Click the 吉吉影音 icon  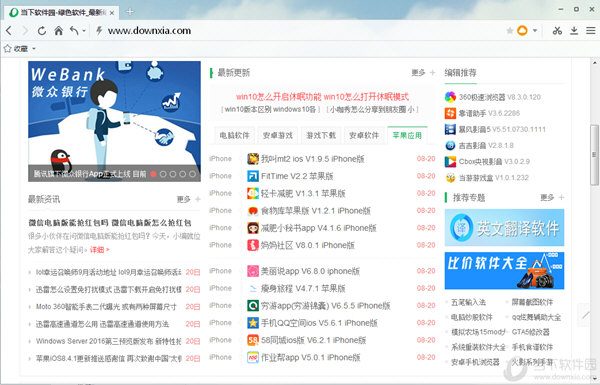(450, 145)
